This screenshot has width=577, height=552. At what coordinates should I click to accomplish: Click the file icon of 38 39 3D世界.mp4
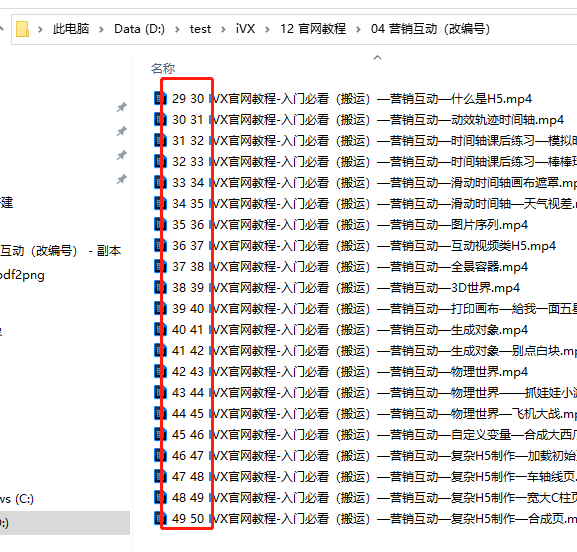(x=159, y=287)
